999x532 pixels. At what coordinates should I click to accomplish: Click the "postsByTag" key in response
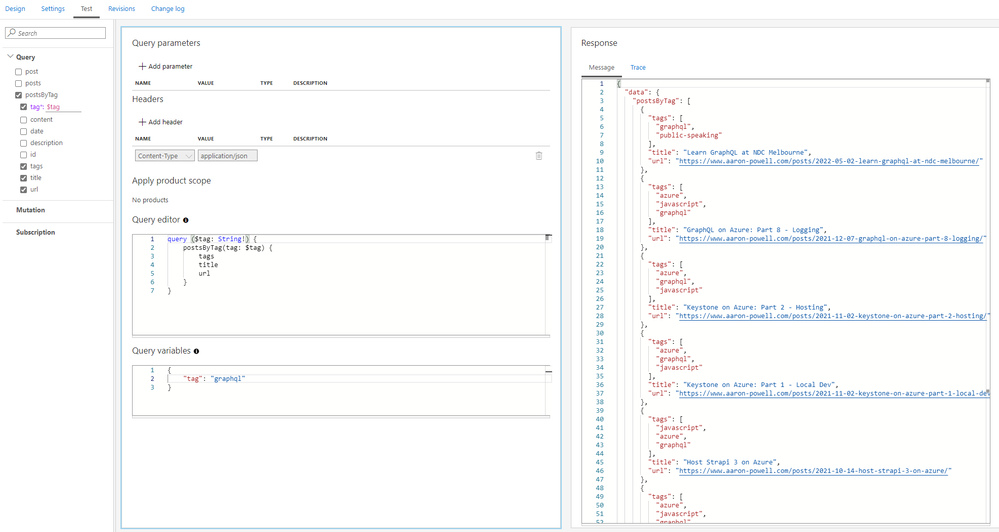[656, 101]
